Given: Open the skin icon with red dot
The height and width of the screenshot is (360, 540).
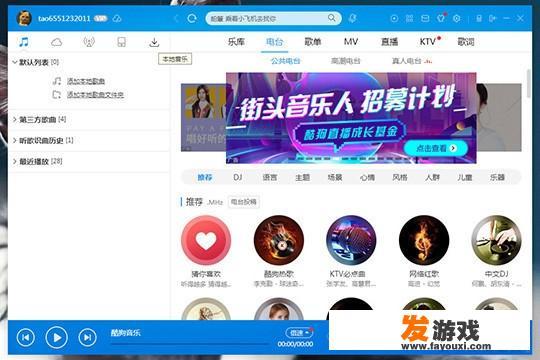Looking at the screenshot, I should 441,18.
